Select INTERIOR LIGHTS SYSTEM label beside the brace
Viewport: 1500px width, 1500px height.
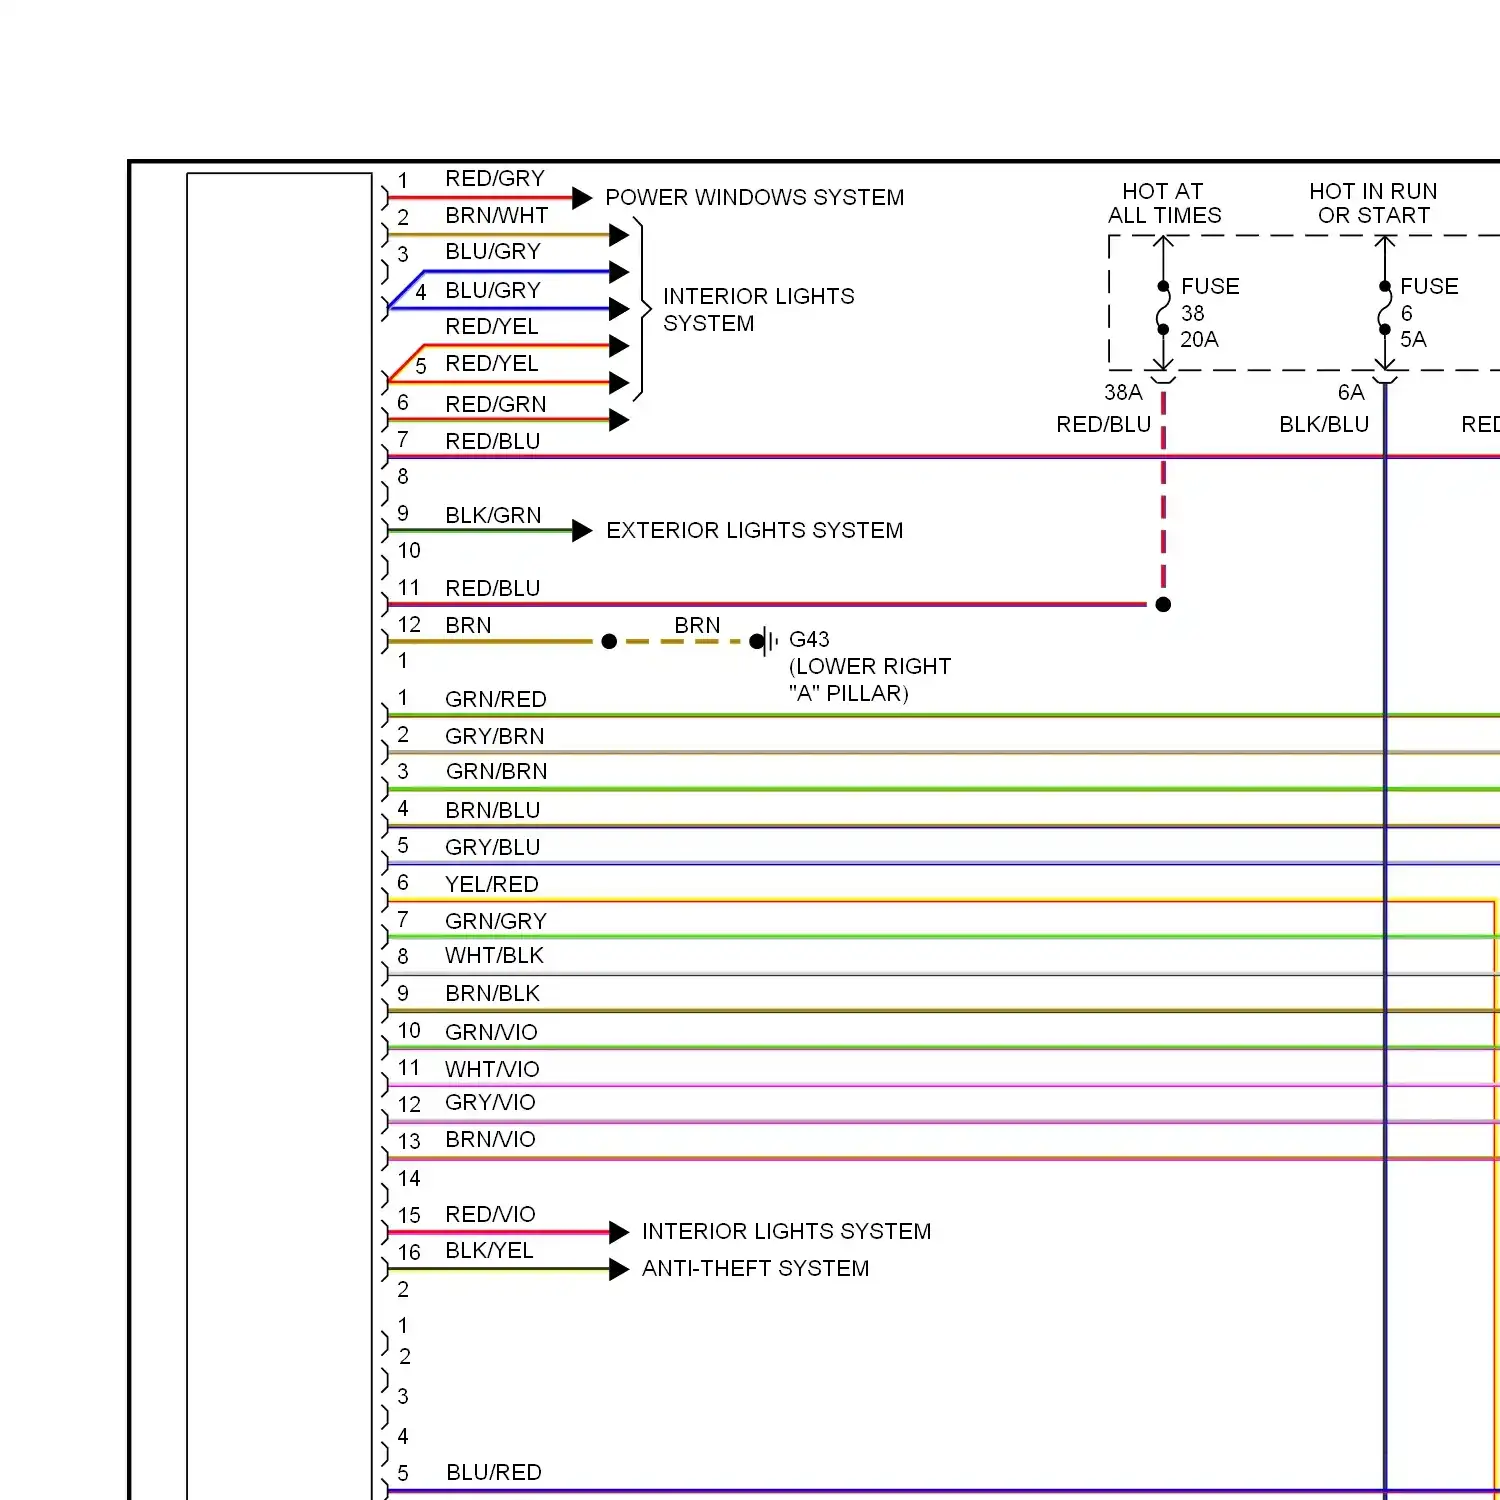[758, 310]
